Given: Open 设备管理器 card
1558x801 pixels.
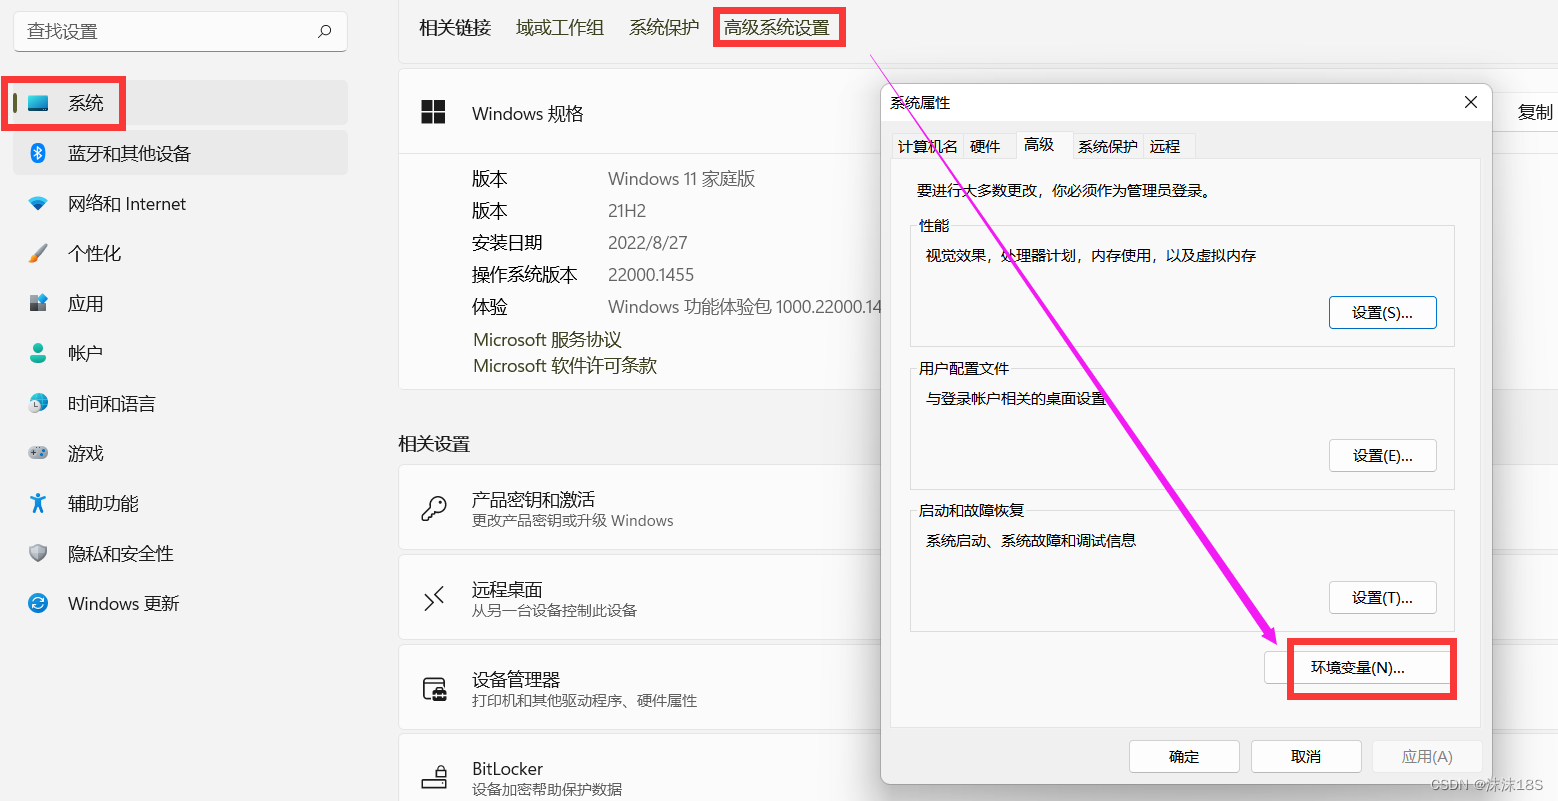Looking at the screenshot, I should coord(640,688).
